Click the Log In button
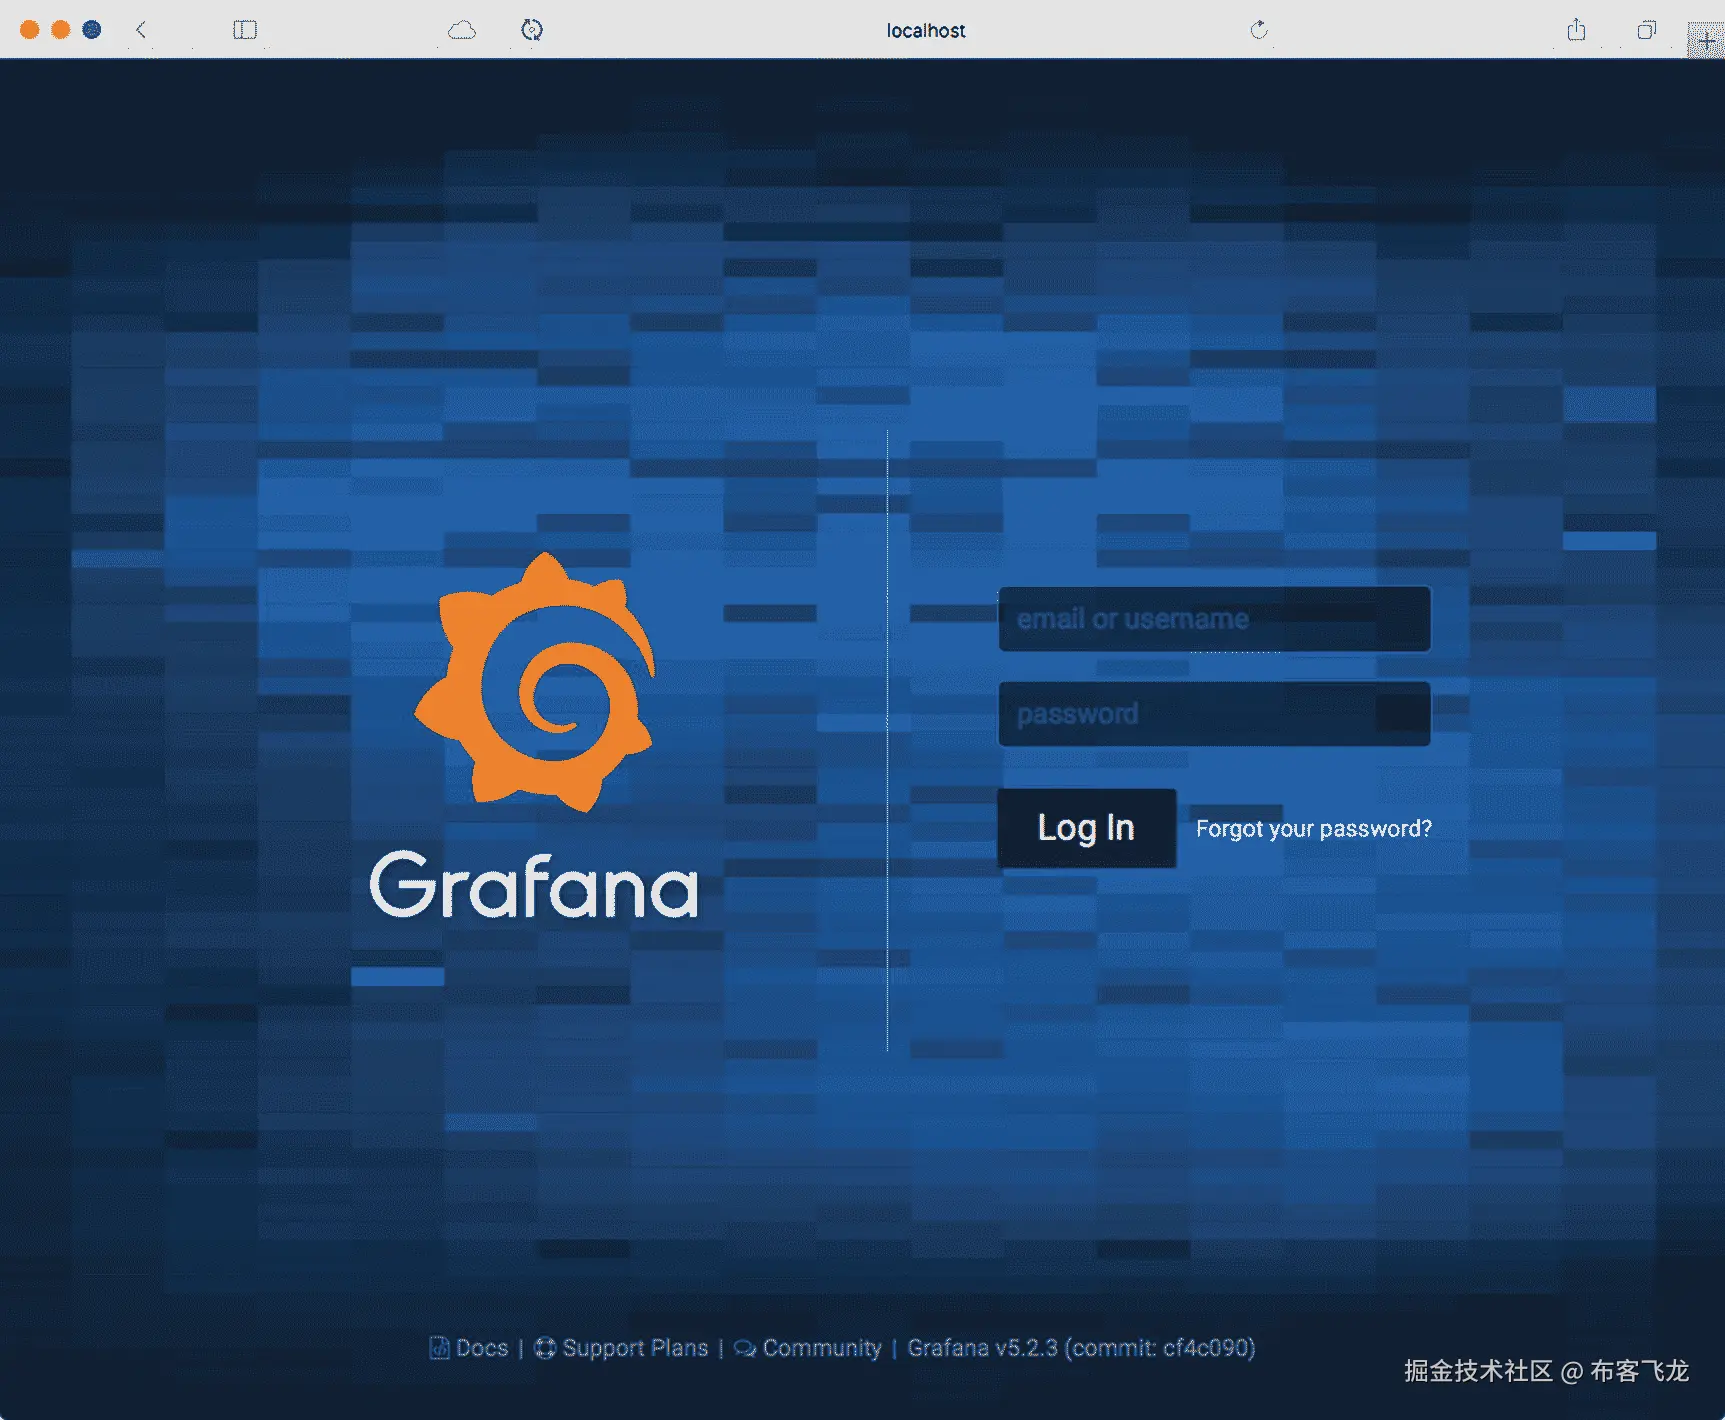Image resolution: width=1725 pixels, height=1420 pixels. [1087, 828]
